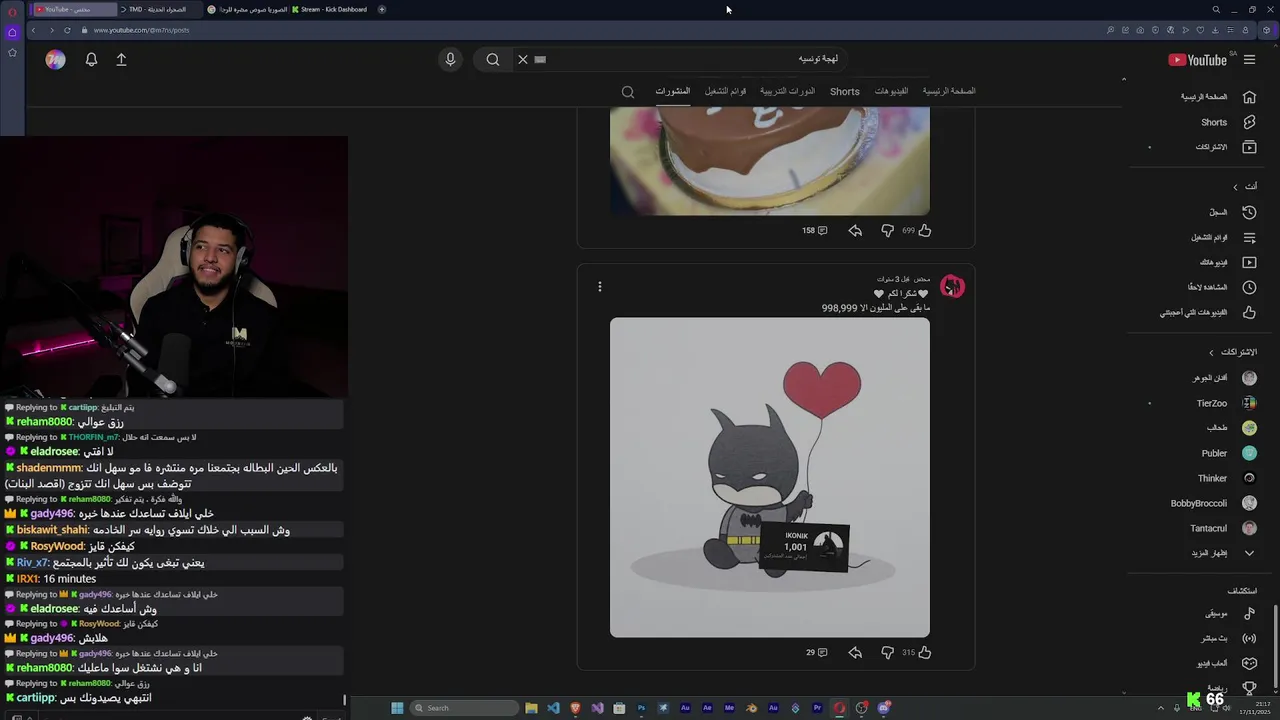The height and width of the screenshot is (720, 1280).
Task: Open Premiere Pro from the taskbar
Action: [x=817, y=708]
